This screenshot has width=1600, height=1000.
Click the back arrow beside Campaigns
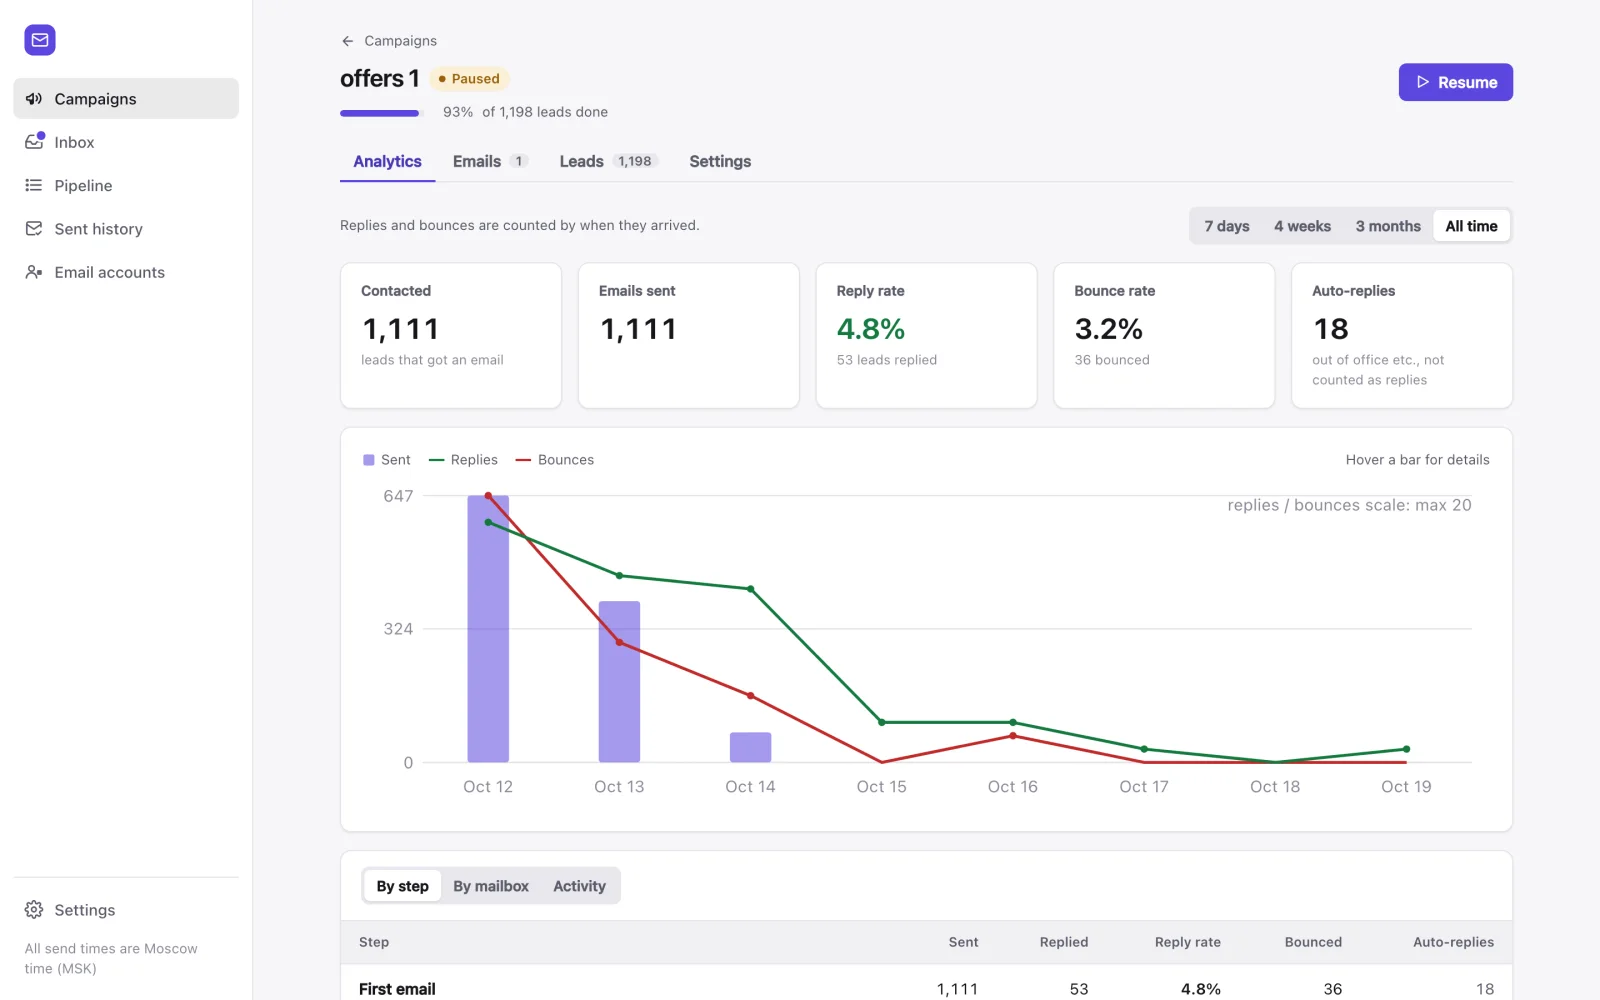348,41
